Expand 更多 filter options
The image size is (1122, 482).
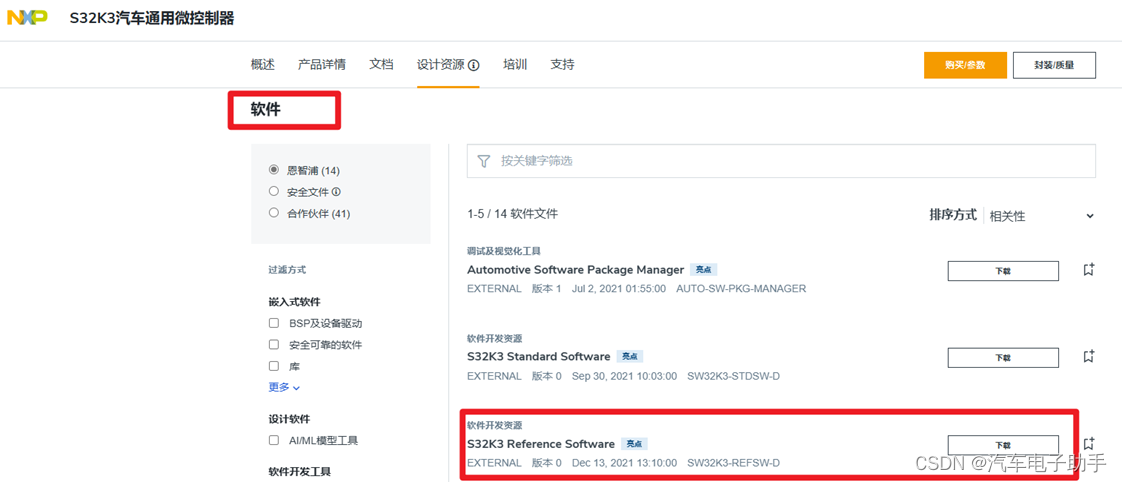click(x=284, y=387)
